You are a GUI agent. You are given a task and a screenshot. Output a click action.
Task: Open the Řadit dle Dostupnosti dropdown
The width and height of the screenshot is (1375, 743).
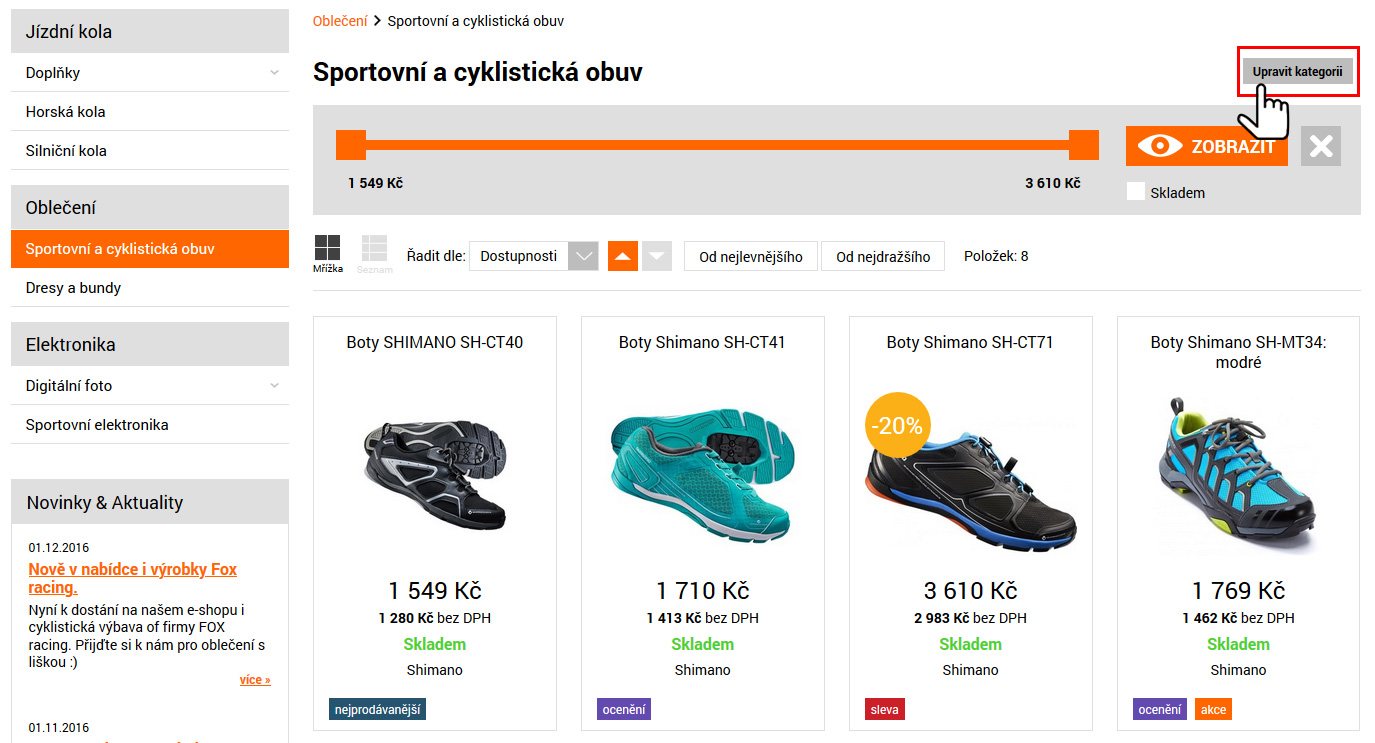(x=533, y=256)
